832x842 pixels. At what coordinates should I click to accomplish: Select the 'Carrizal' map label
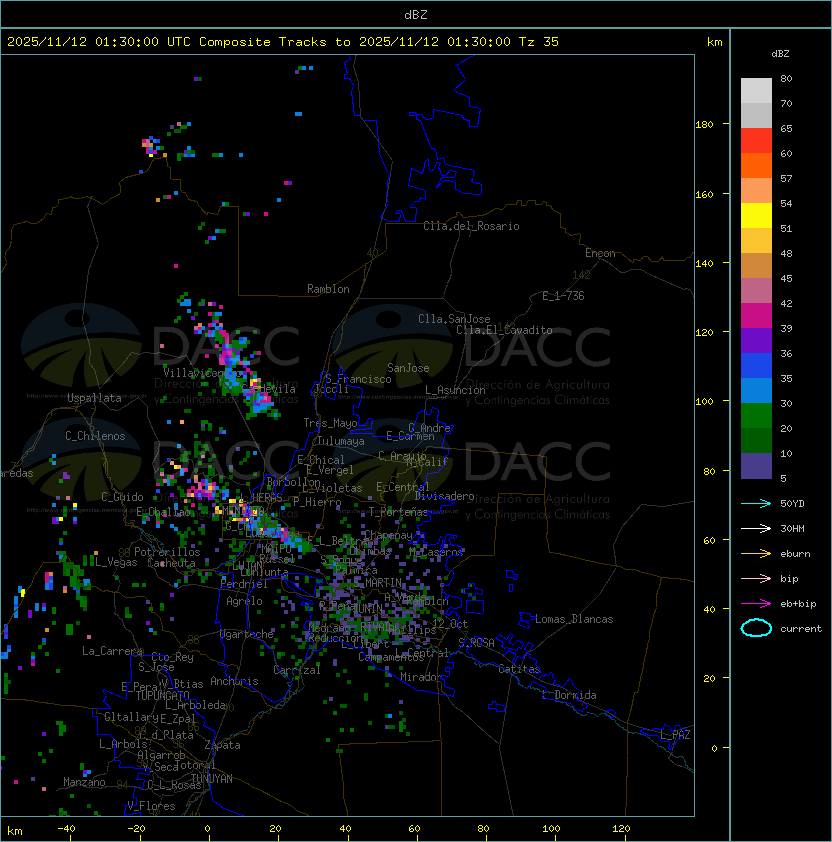(x=297, y=670)
